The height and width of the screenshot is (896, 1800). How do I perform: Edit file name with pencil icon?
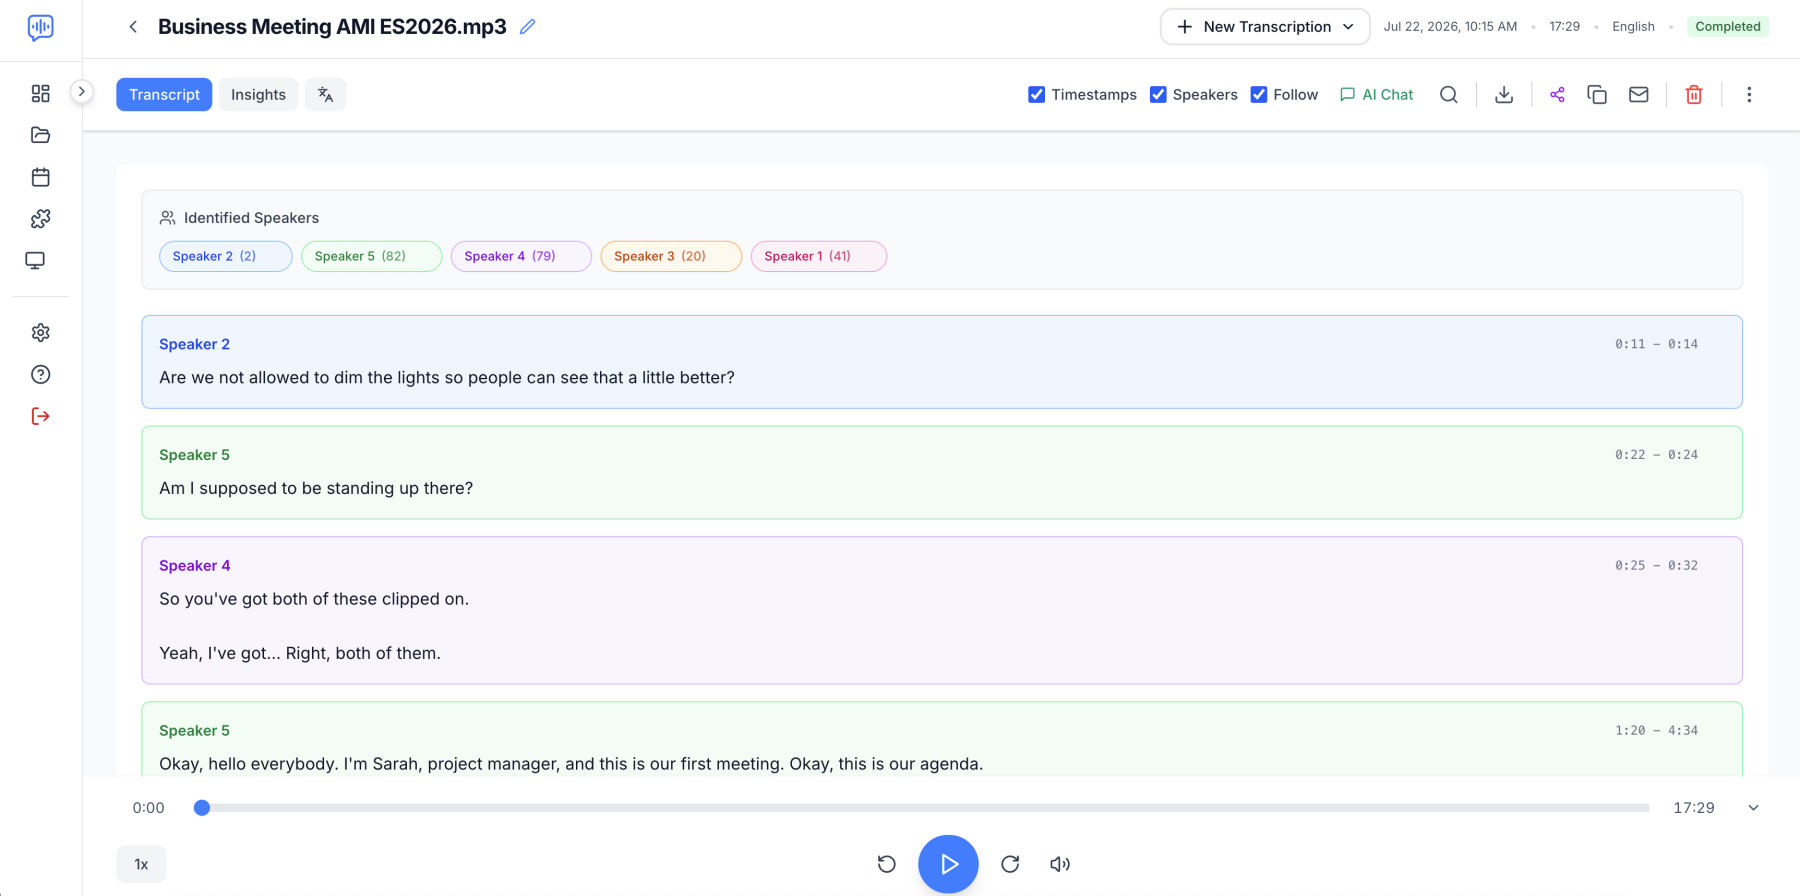click(x=528, y=27)
